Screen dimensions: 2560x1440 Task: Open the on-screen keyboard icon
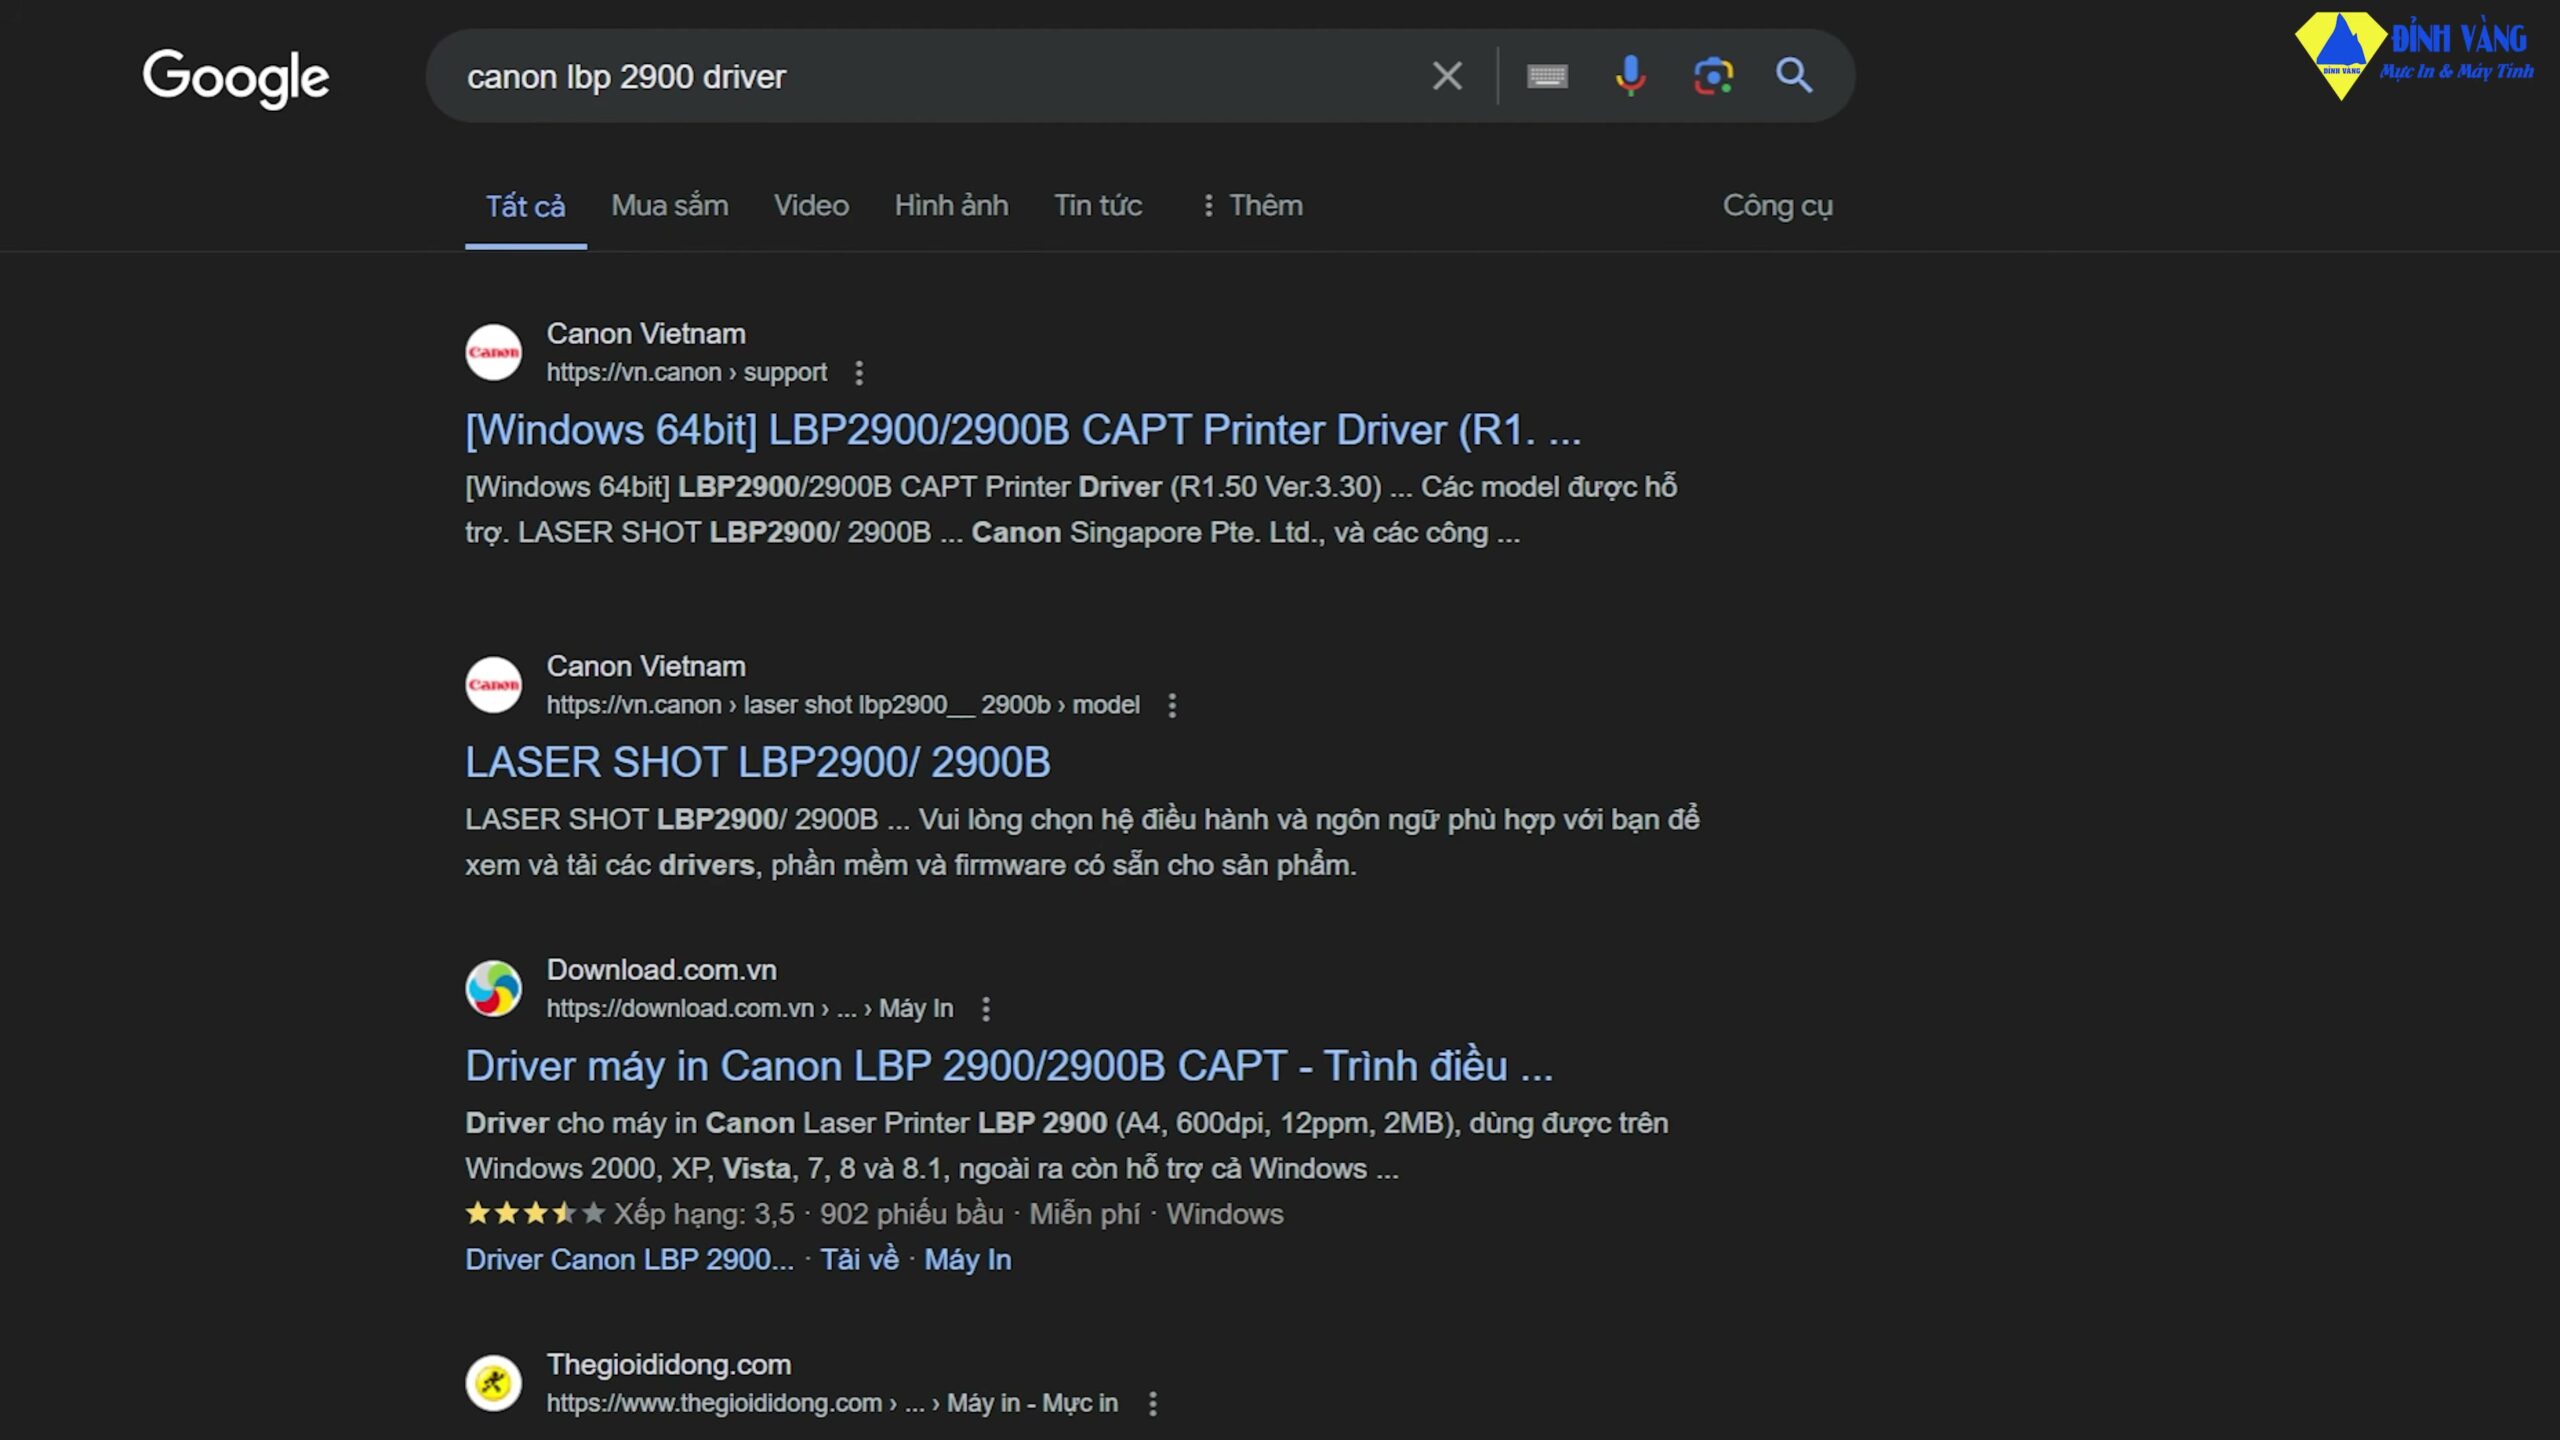1547,76
